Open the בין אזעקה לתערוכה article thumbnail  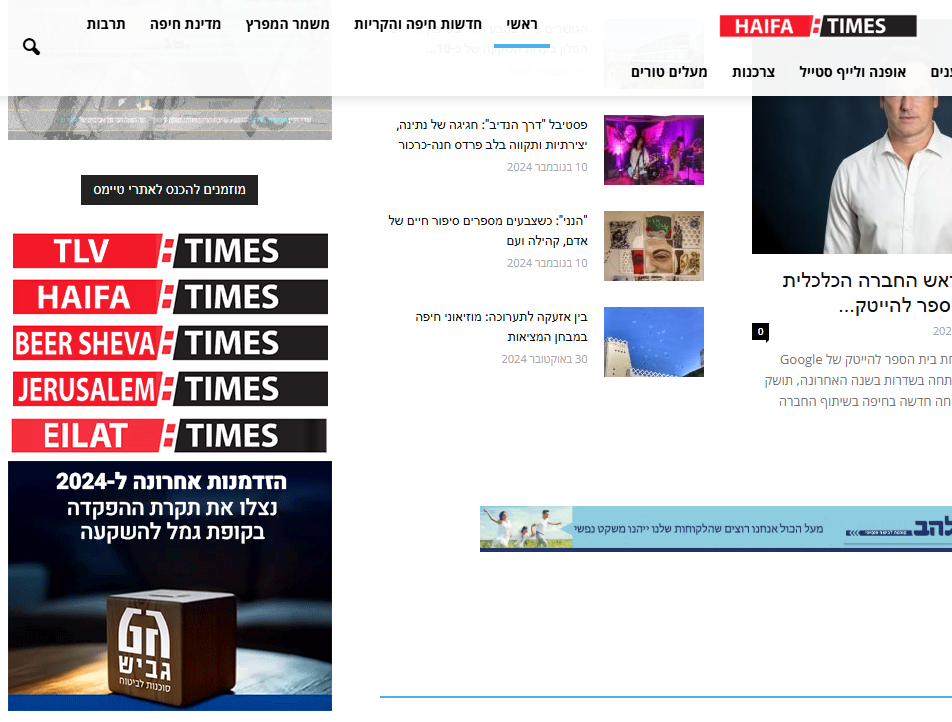point(654,342)
